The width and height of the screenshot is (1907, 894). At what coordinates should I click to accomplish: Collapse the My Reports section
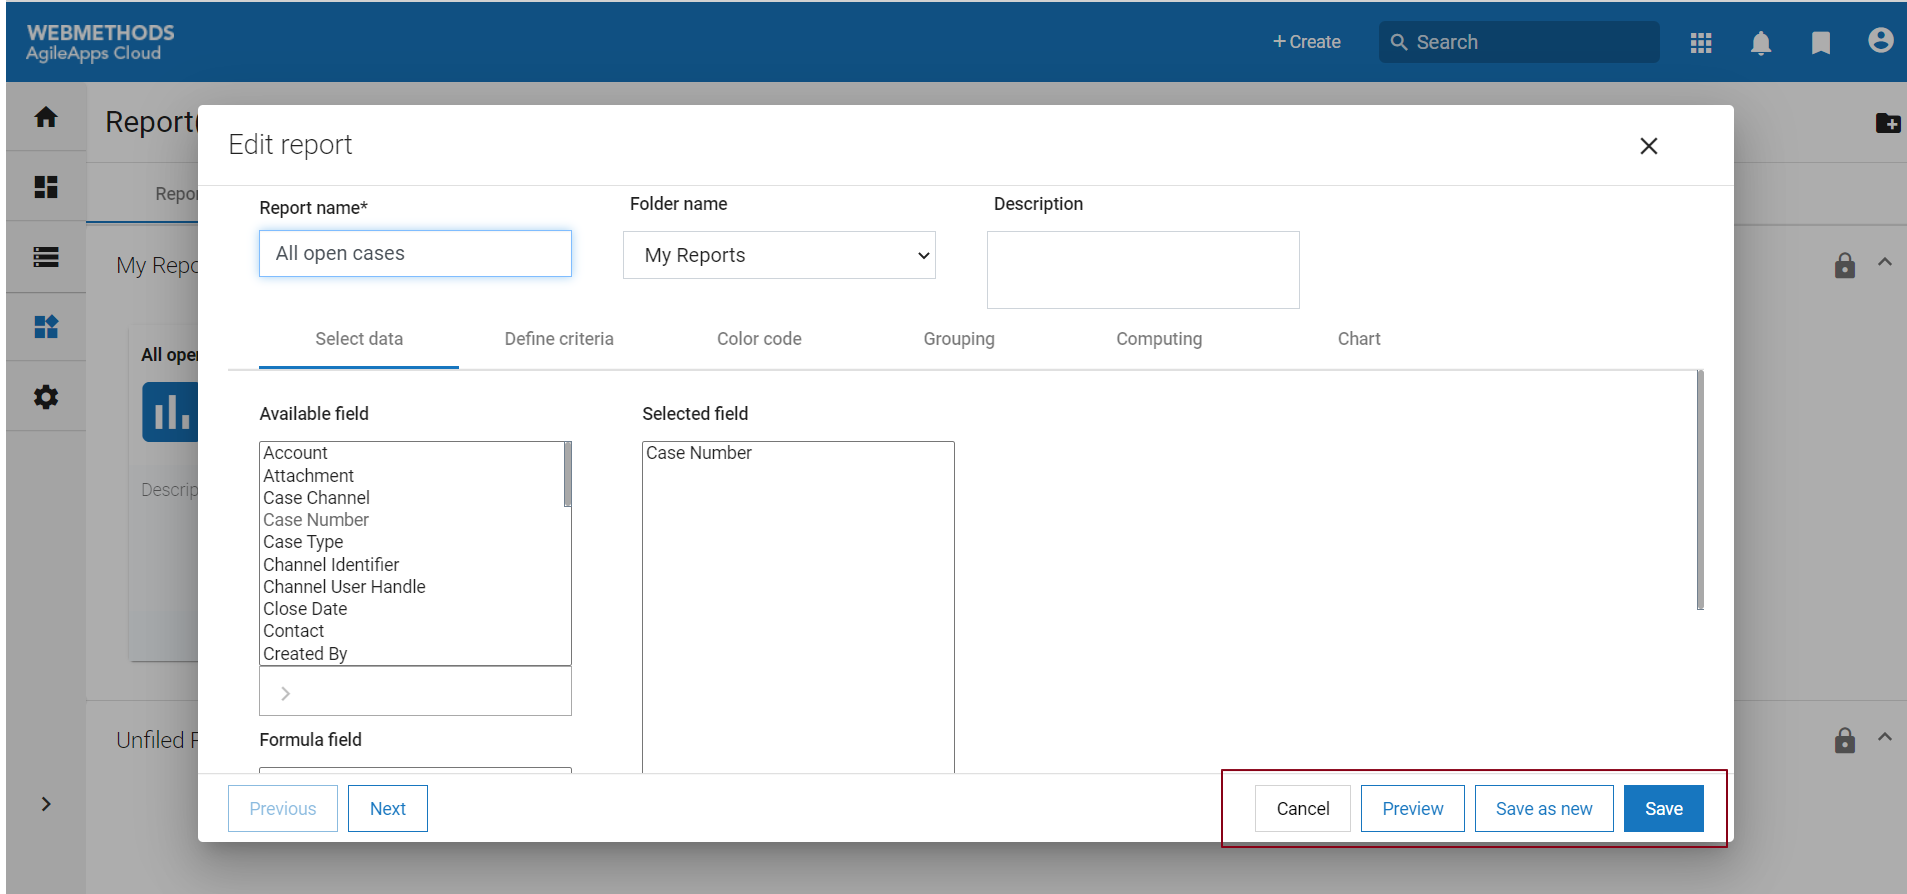[1885, 262]
